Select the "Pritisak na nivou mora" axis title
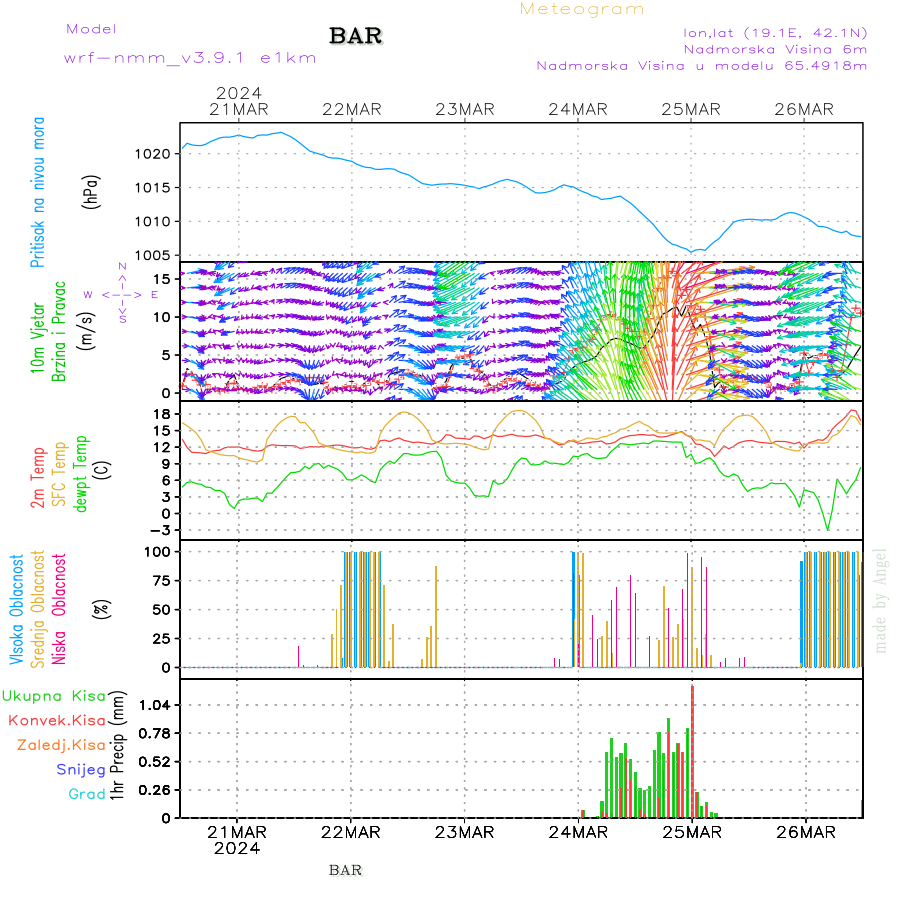This screenshot has height=900, width=900. tap(37, 192)
